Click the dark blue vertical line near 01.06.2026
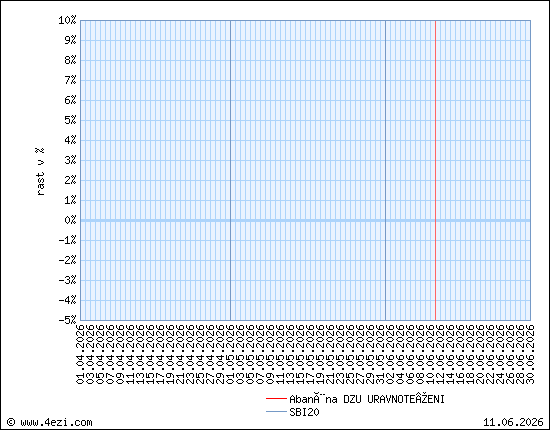The width and height of the screenshot is (550, 430). [x=385, y=170]
